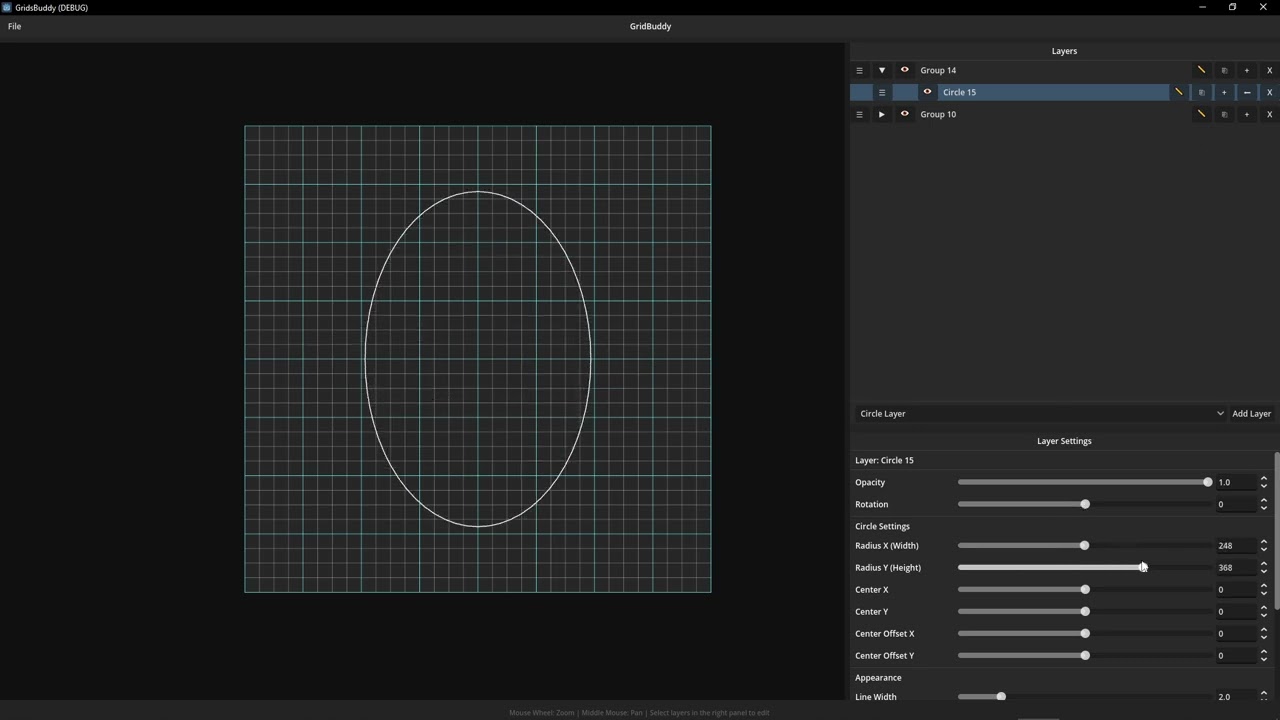
Task: Duplicate Group 14 with its copy icon
Action: [x=1224, y=70]
